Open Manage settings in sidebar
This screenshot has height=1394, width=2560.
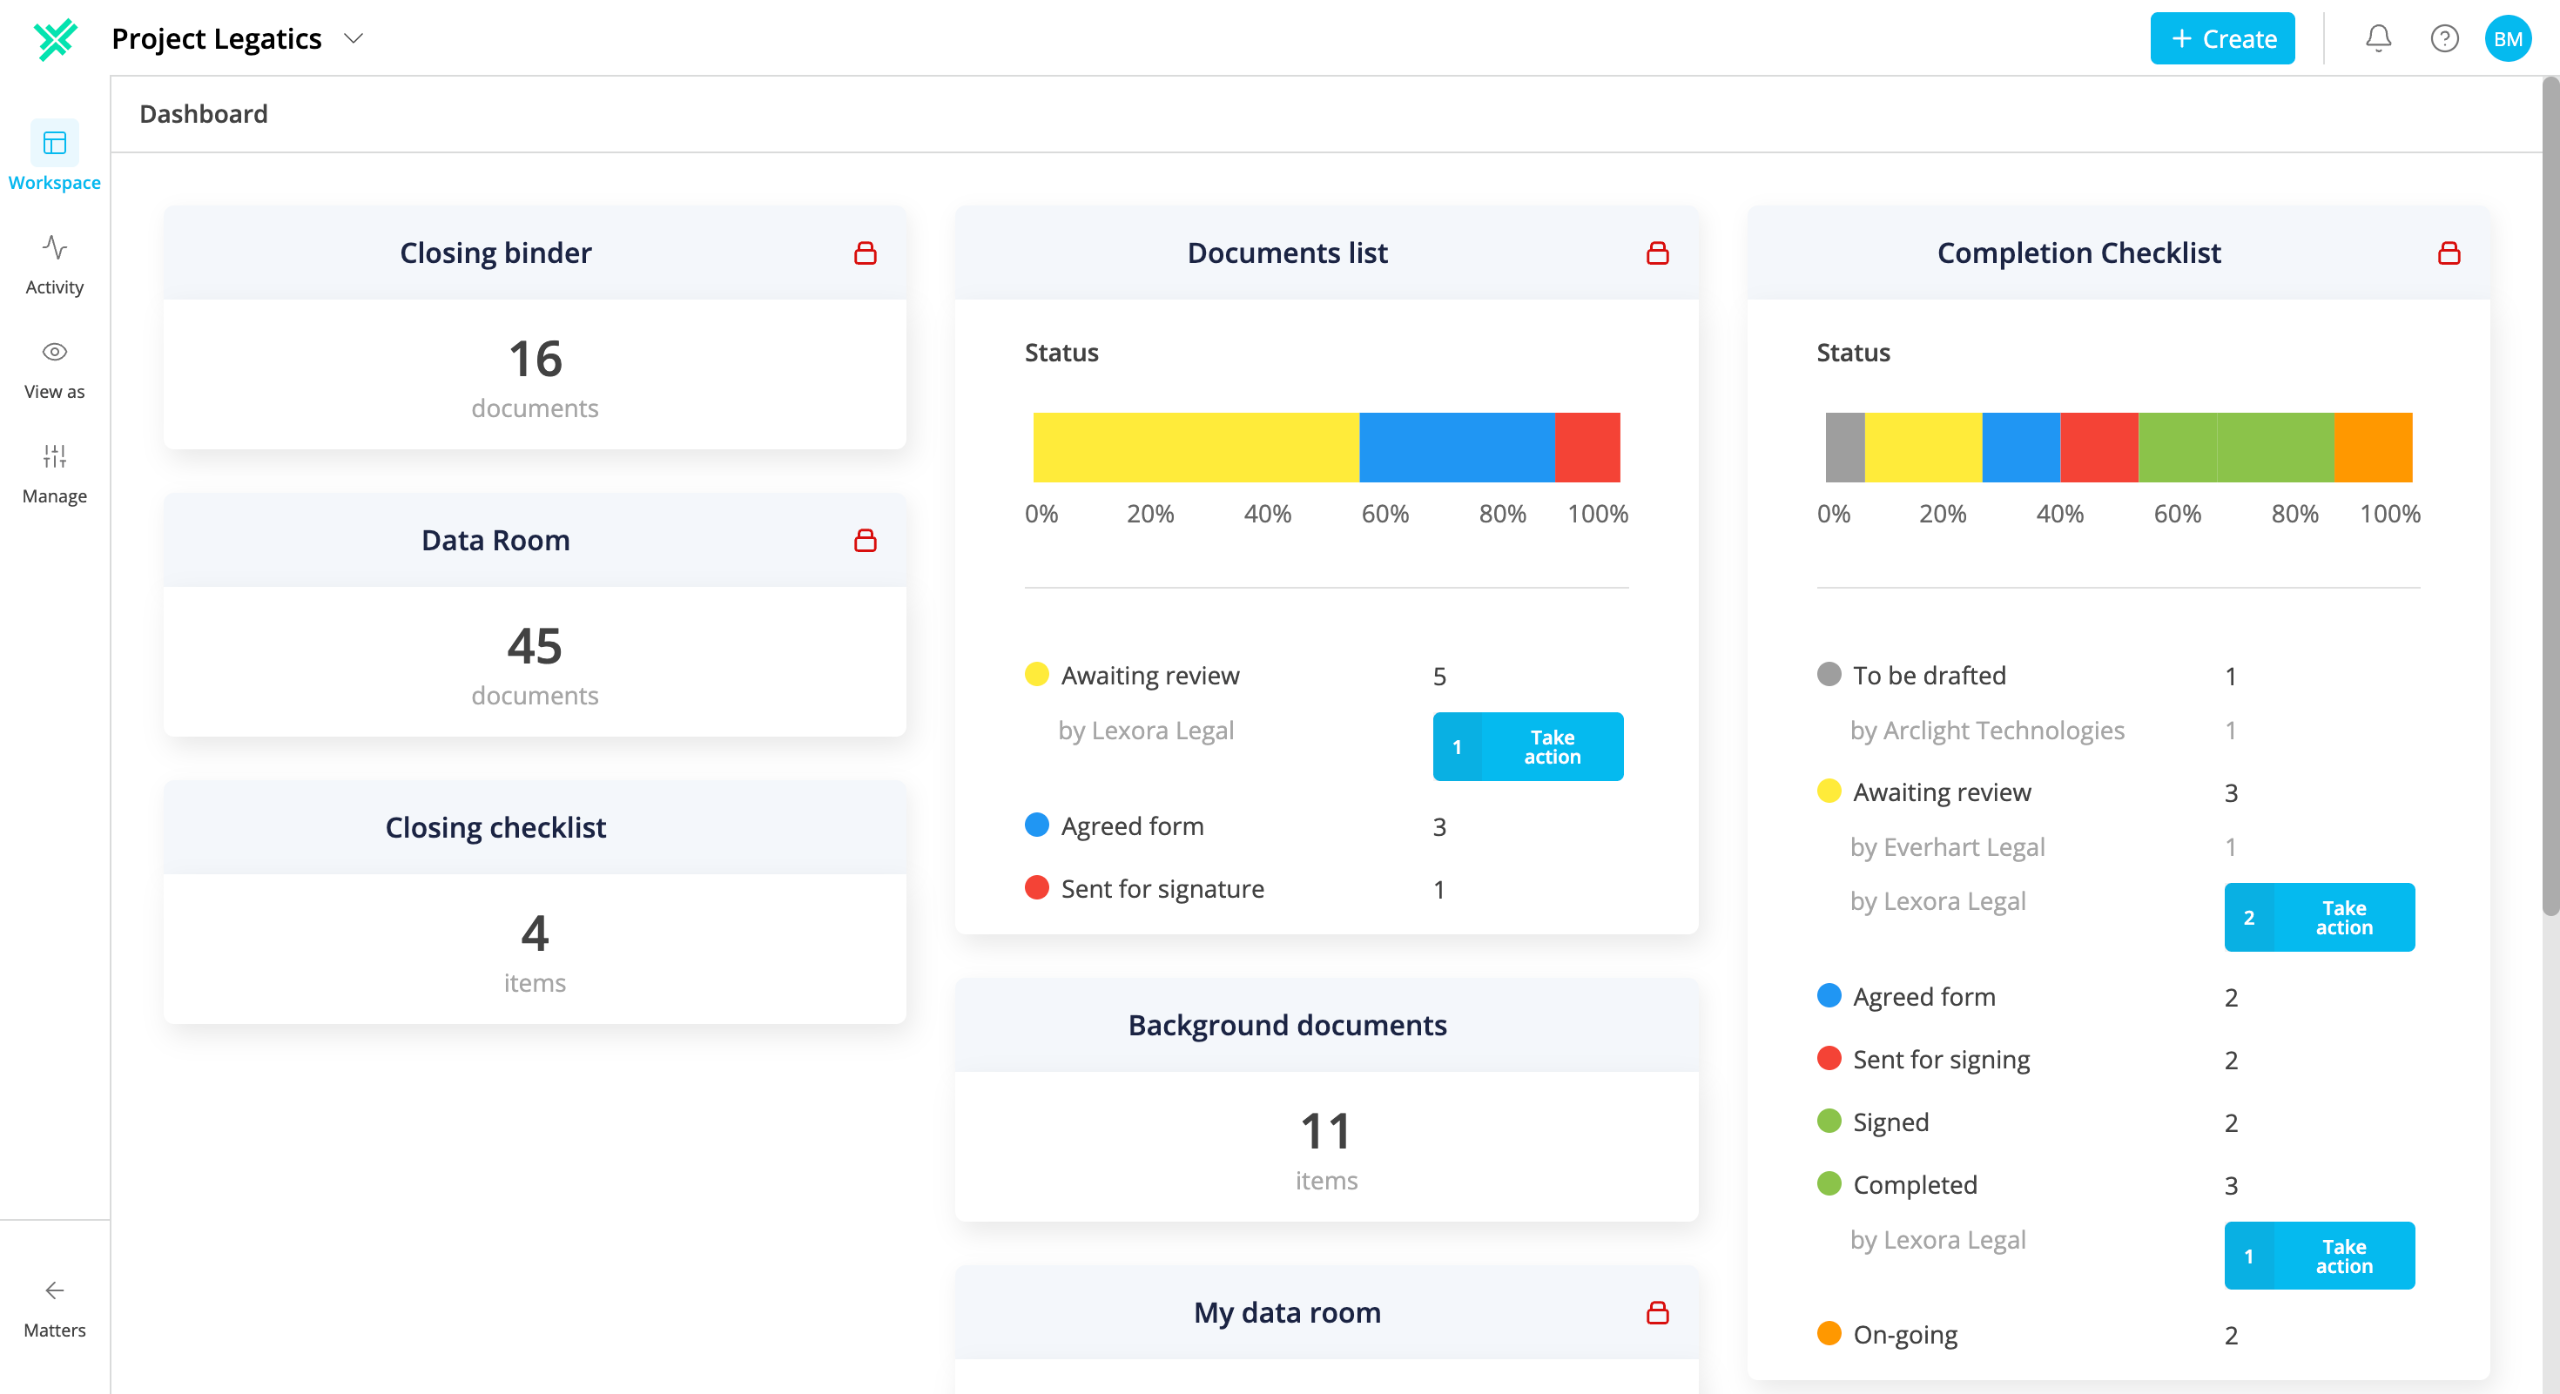tap(55, 473)
